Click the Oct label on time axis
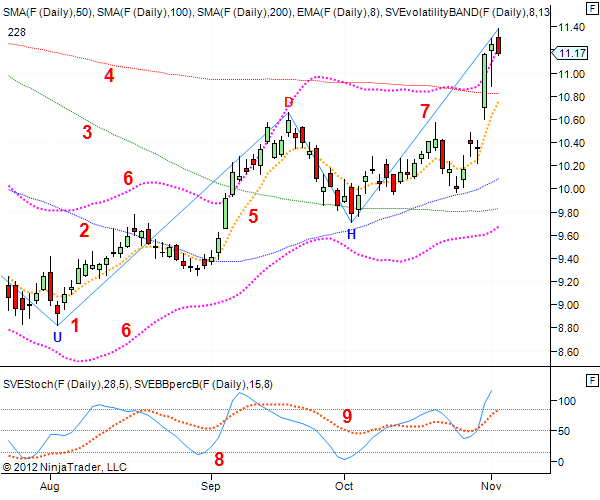Screen dimensions: 600x500 click(x=344, y=486)
